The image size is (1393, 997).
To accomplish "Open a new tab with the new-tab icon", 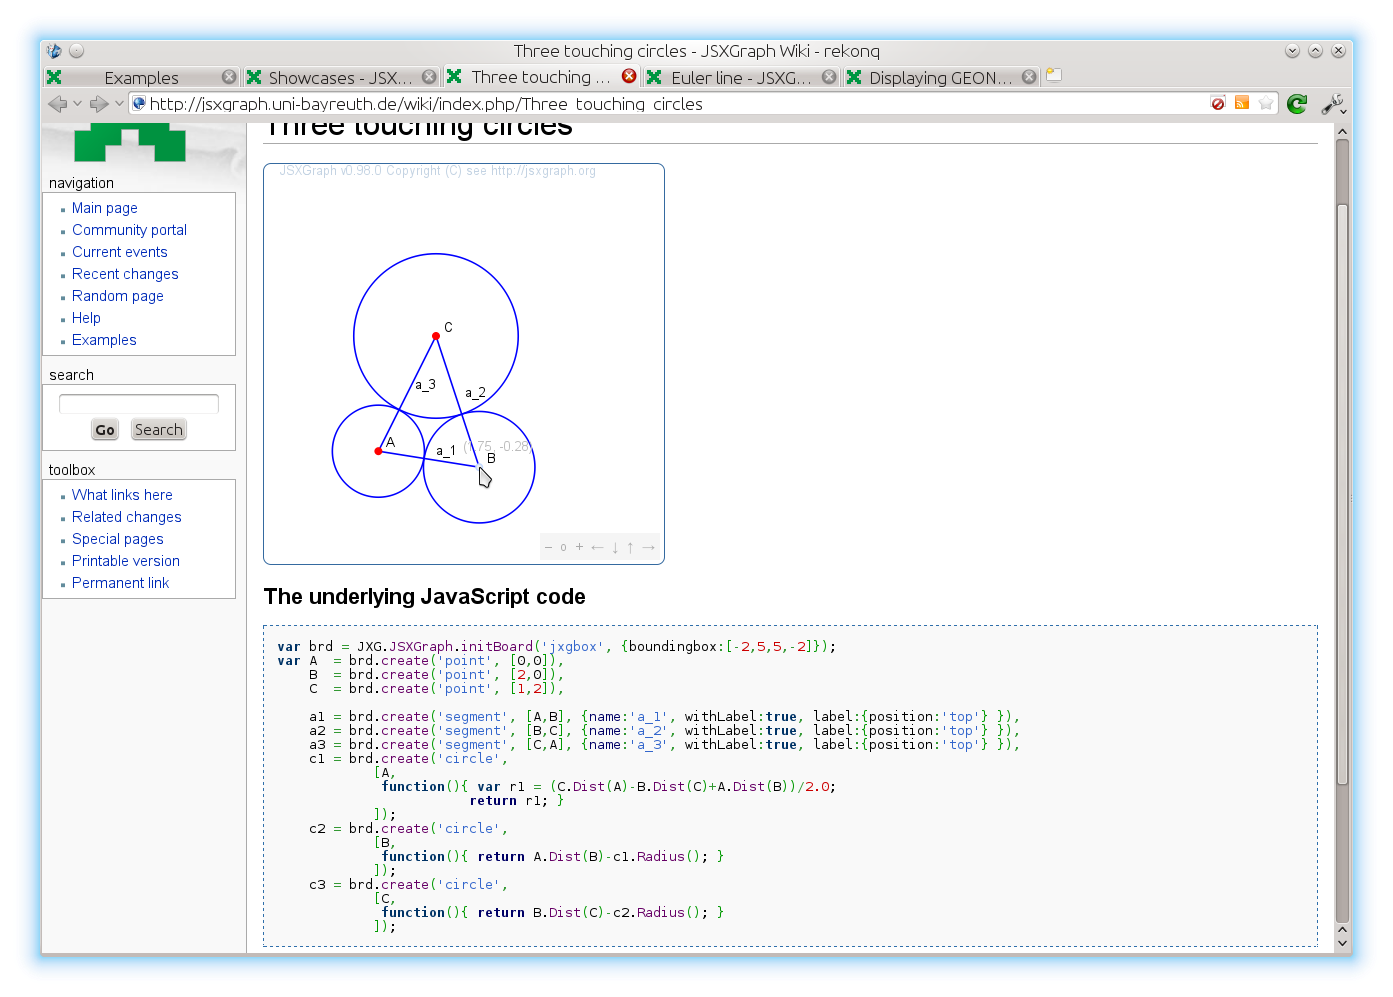I will click(x=1053, y=75).
